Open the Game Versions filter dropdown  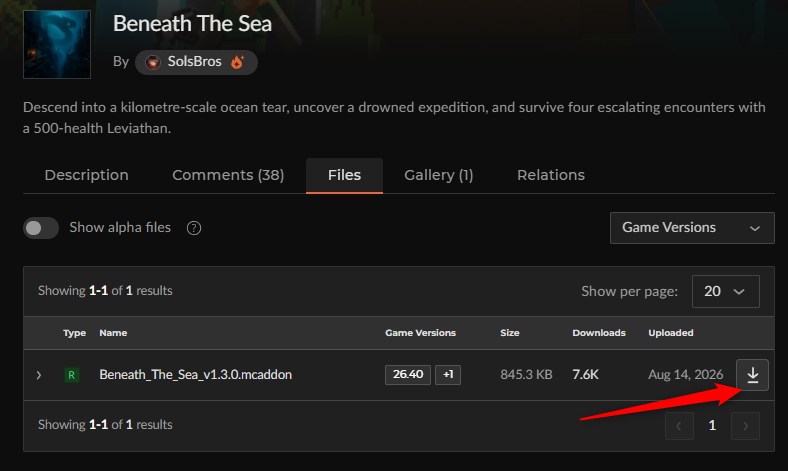(692, 228)
